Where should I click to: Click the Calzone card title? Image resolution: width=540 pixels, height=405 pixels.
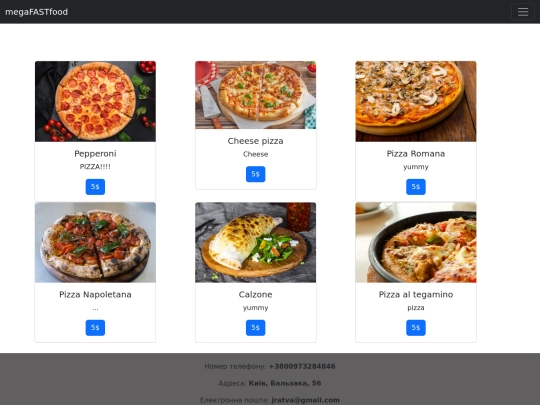coord(256,294)
